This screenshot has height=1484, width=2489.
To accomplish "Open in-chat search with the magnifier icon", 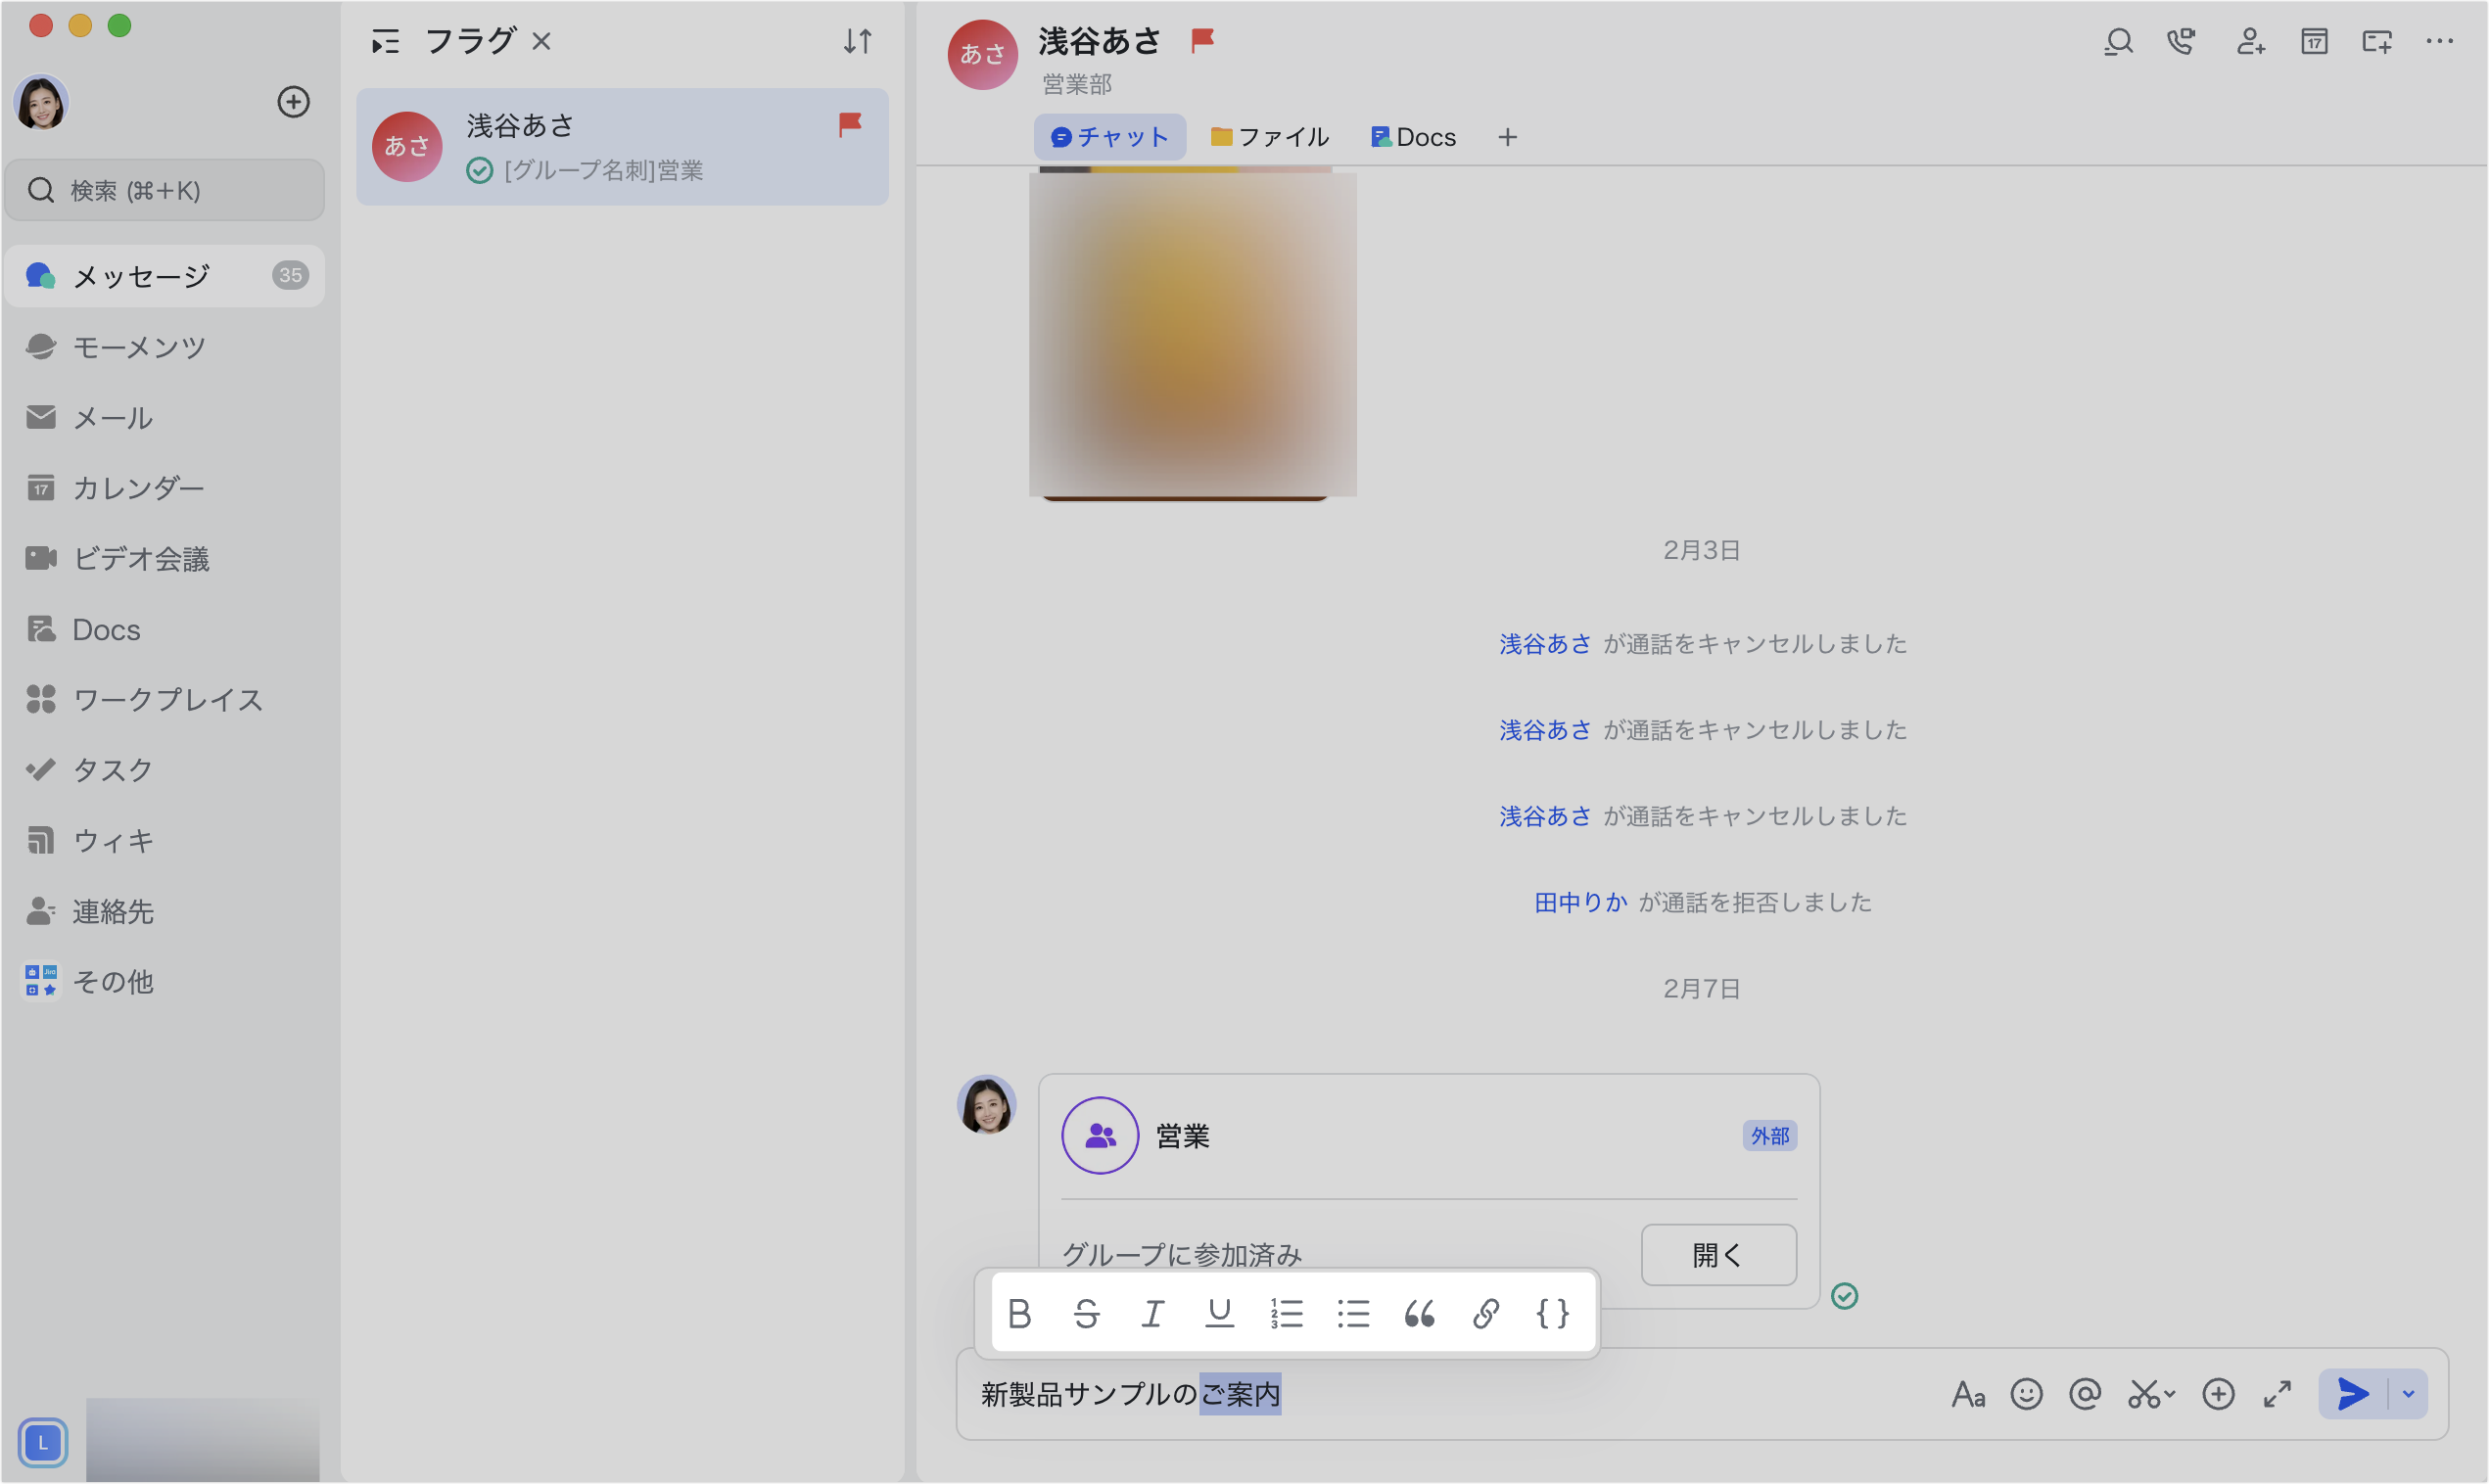I will click(2118, 42).
